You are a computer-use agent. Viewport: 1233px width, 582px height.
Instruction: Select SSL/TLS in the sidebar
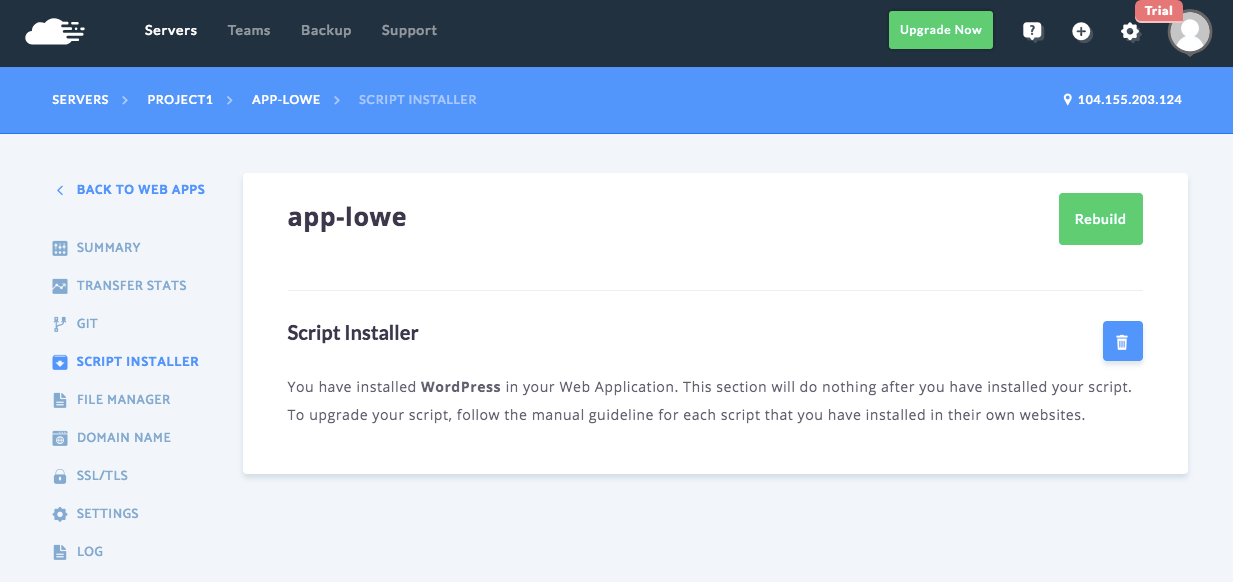click(x=102, y=476)
